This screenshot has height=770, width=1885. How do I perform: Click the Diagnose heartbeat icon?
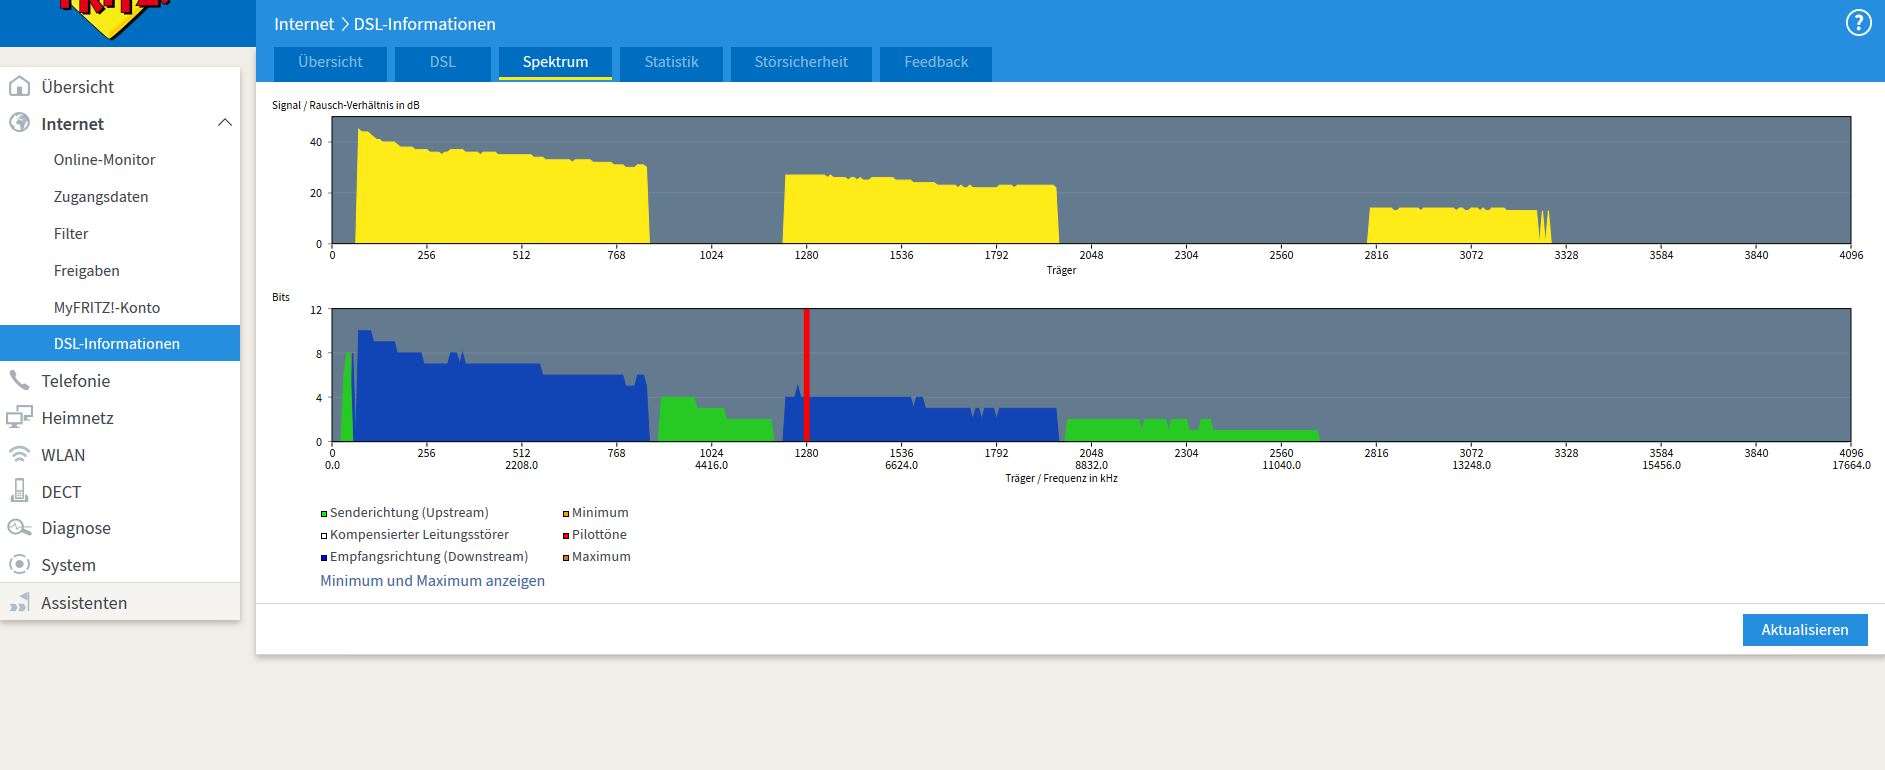[x=19, y=528]
